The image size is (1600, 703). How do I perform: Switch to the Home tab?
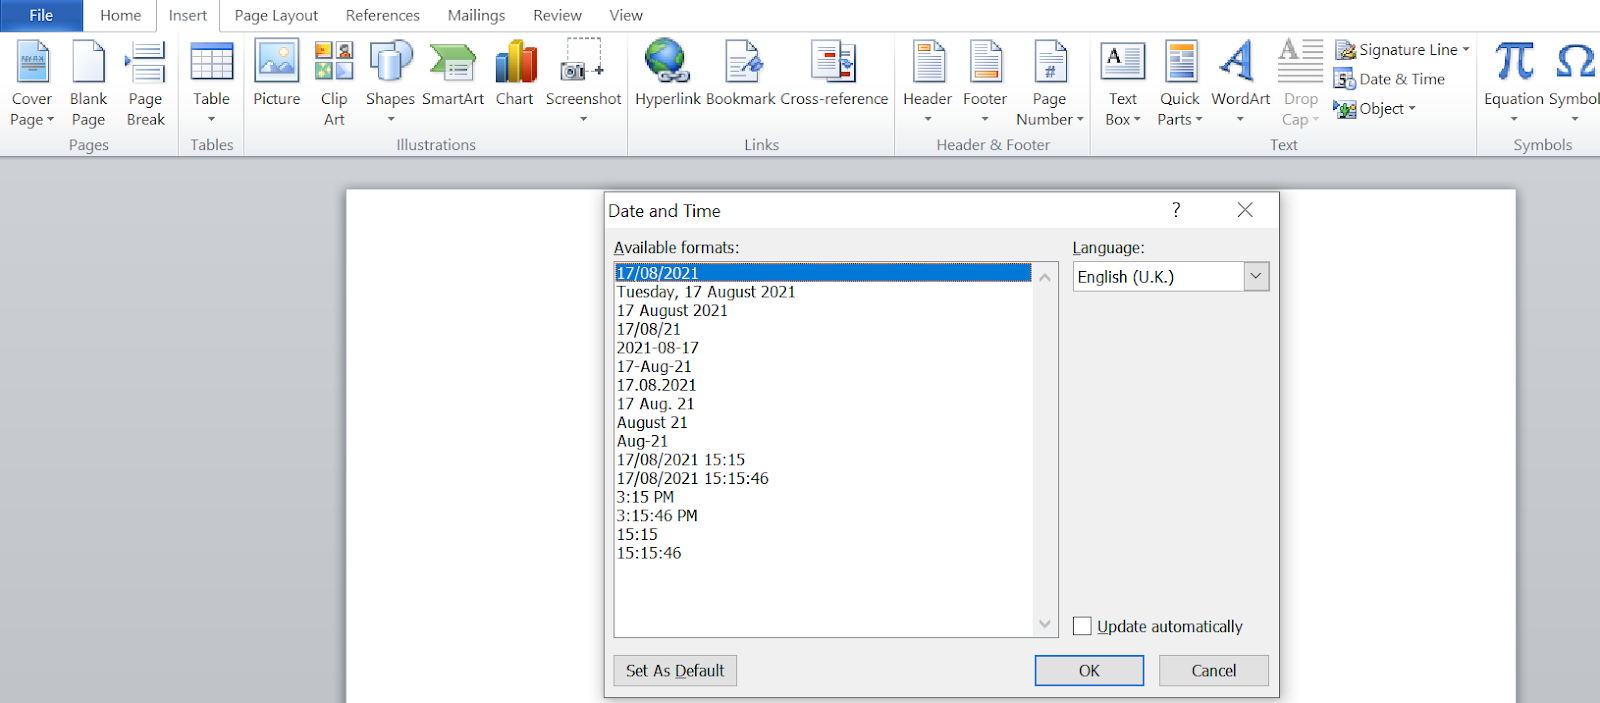click(x=121, y=15)
